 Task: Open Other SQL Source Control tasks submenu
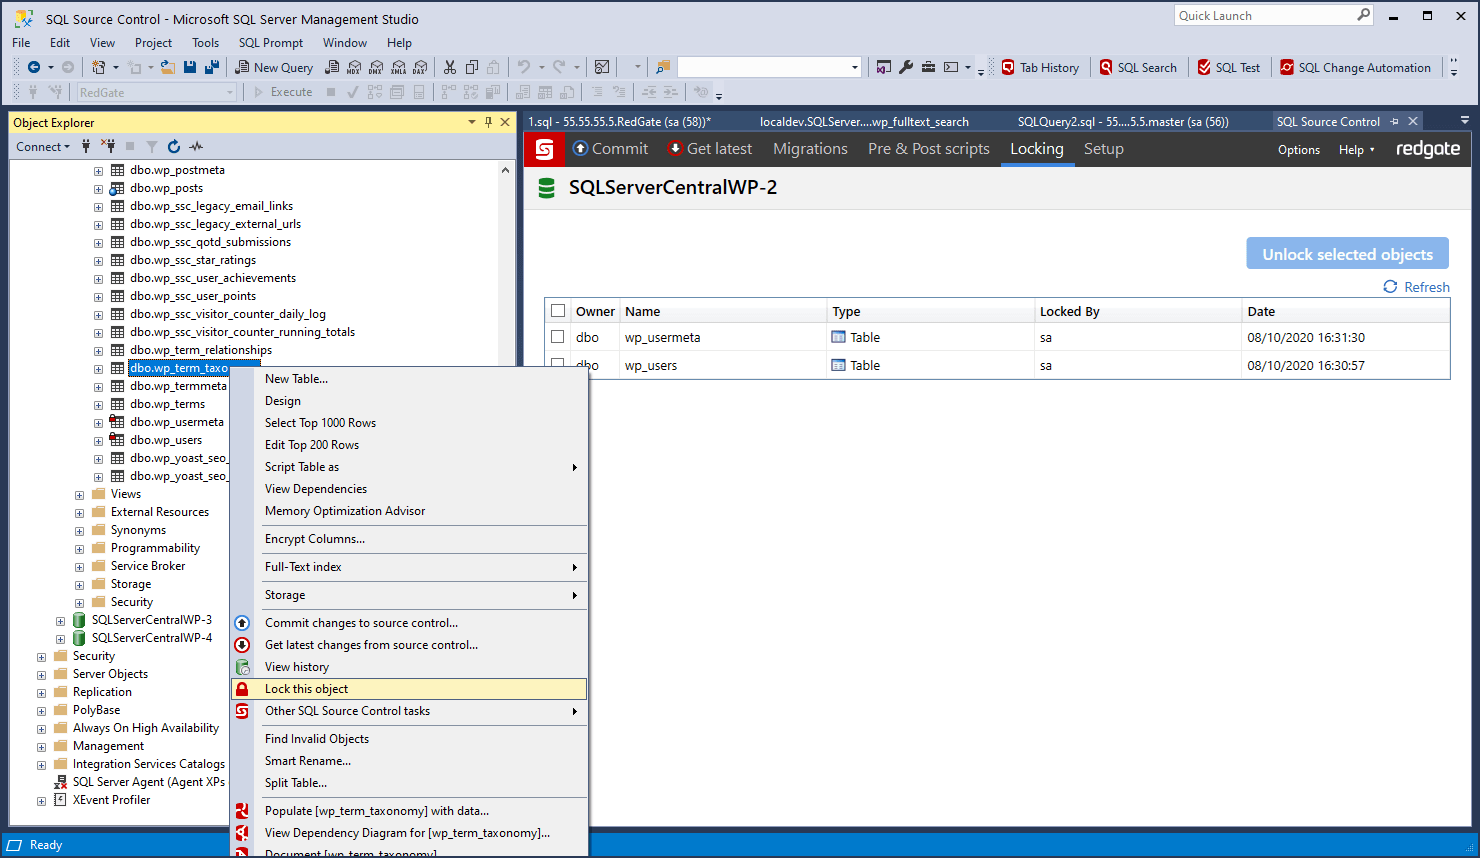pos(409,711)
